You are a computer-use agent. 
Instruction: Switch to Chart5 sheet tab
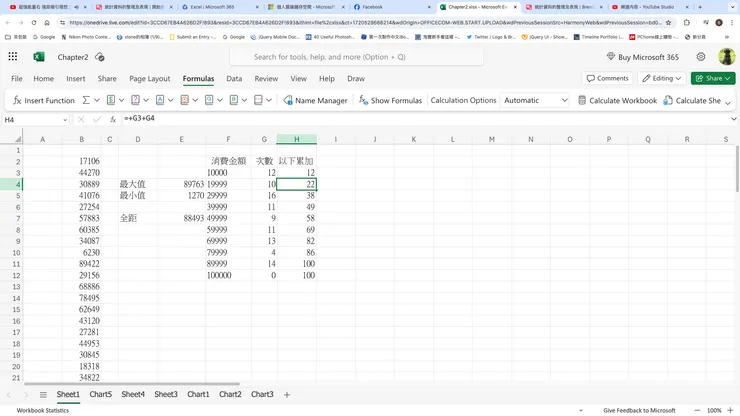pos(101,394)
